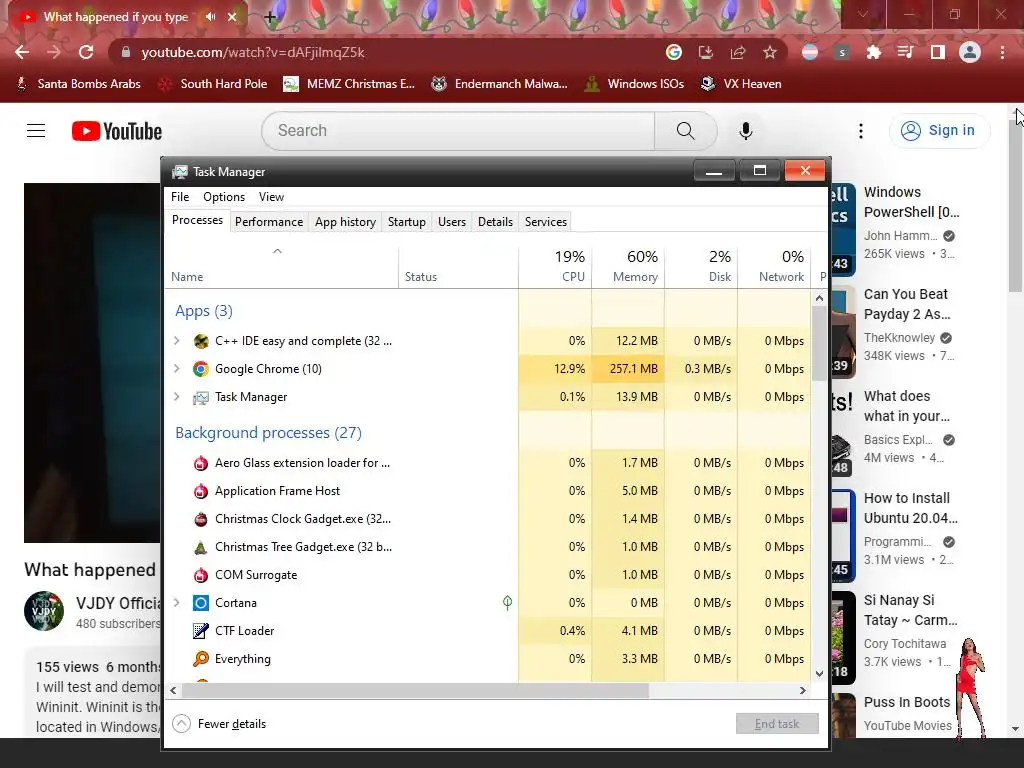Open the View menu in Task Manager
This screenshot has width=1024, height=768.
click(271, 197)
